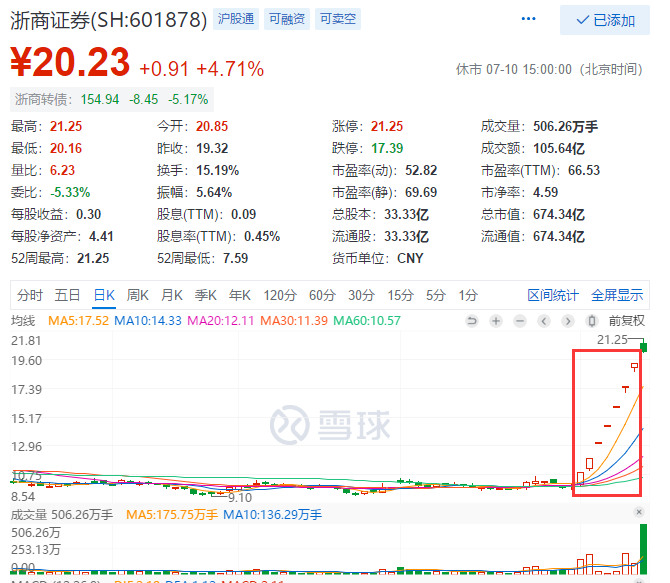This screenshot has width=670, height=583.
Task: Click the 52周最低 7.59 value
Action: point(235,258)
